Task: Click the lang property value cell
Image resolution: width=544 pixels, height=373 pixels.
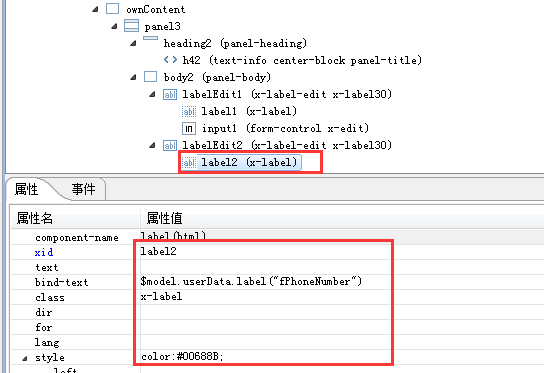Action: 342,342
